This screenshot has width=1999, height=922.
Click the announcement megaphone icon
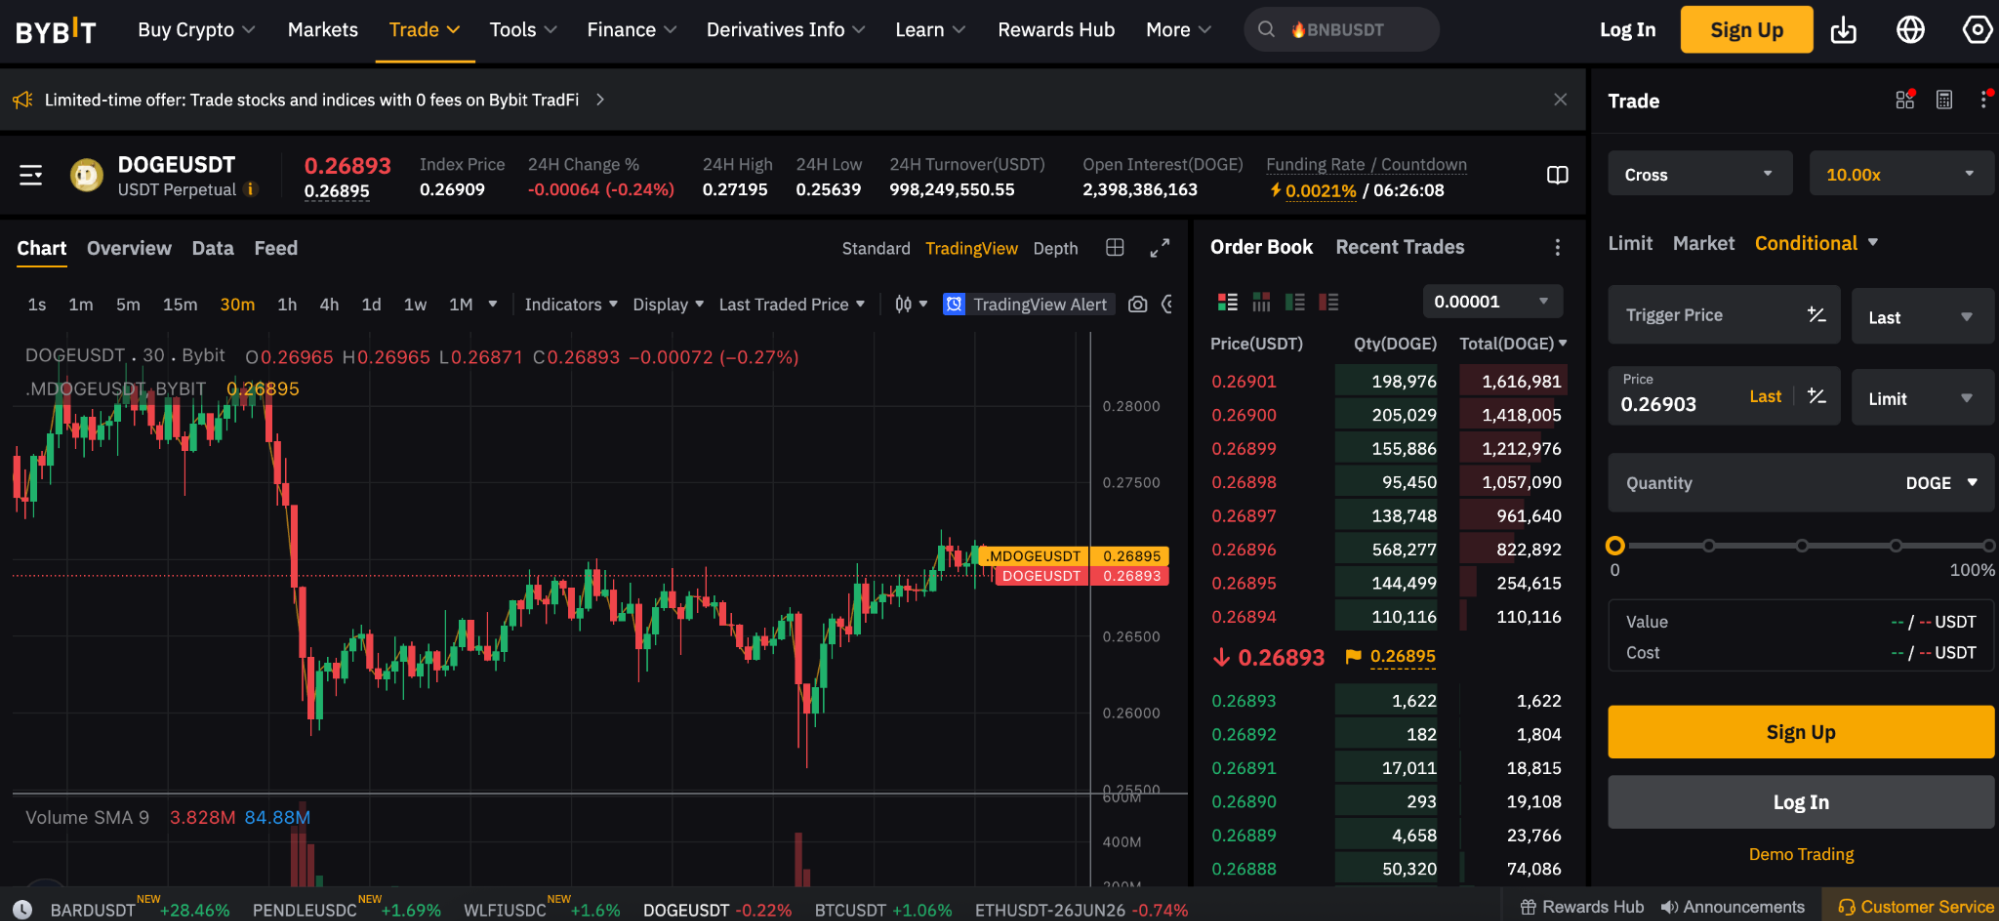[22, 100]
